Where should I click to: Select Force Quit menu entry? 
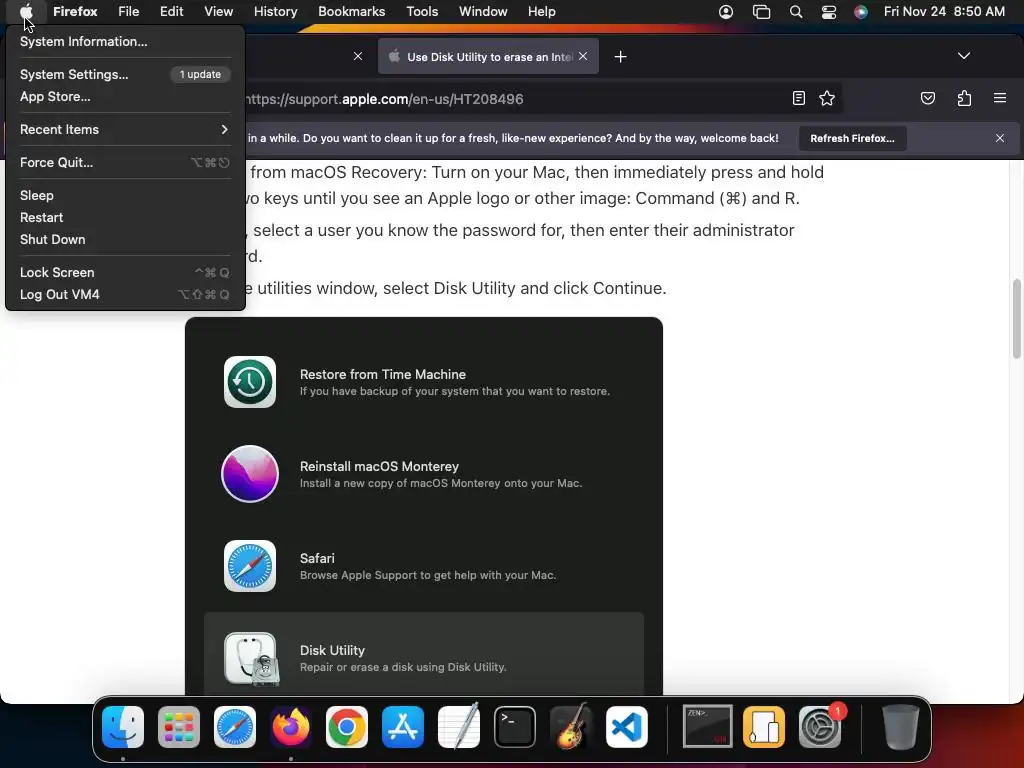tap(125, 163)
